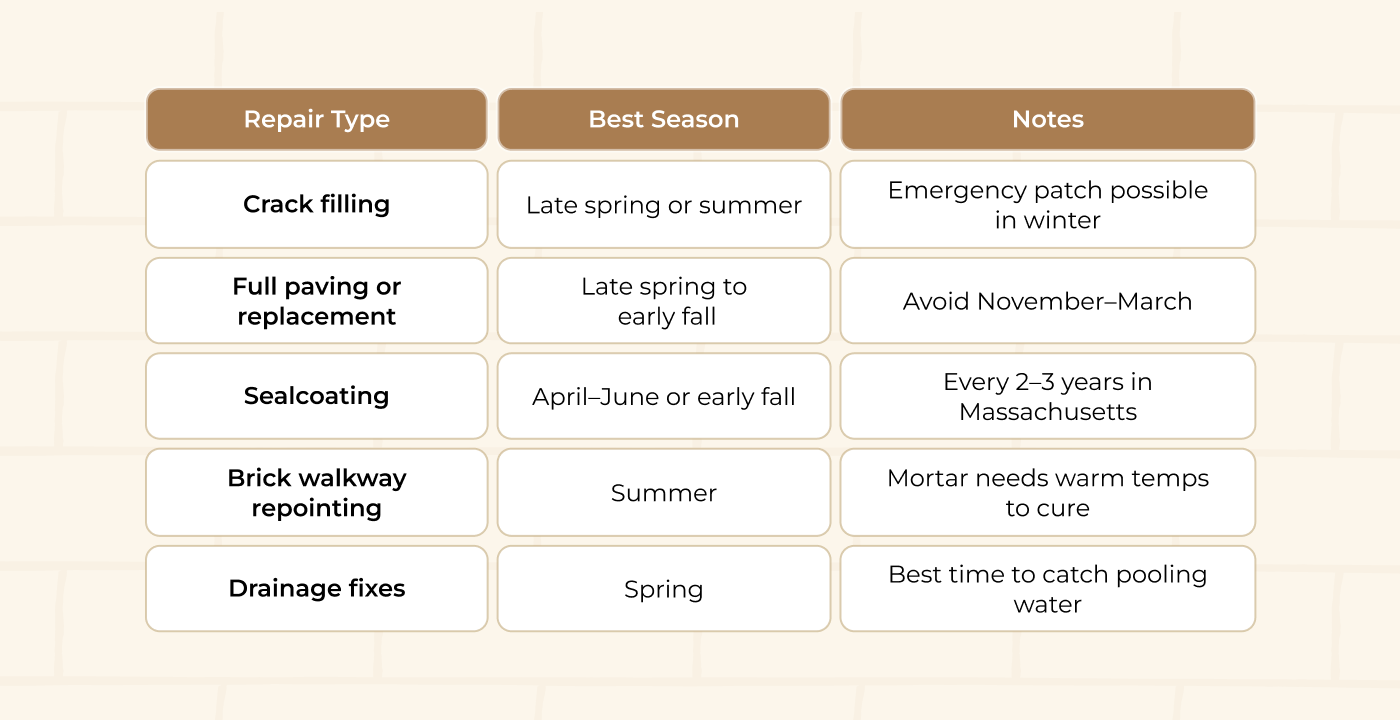Click the Summer season cell
The height and width of the screenshot is (720, 1400).
pyautogui.click(x=664, y=493)
